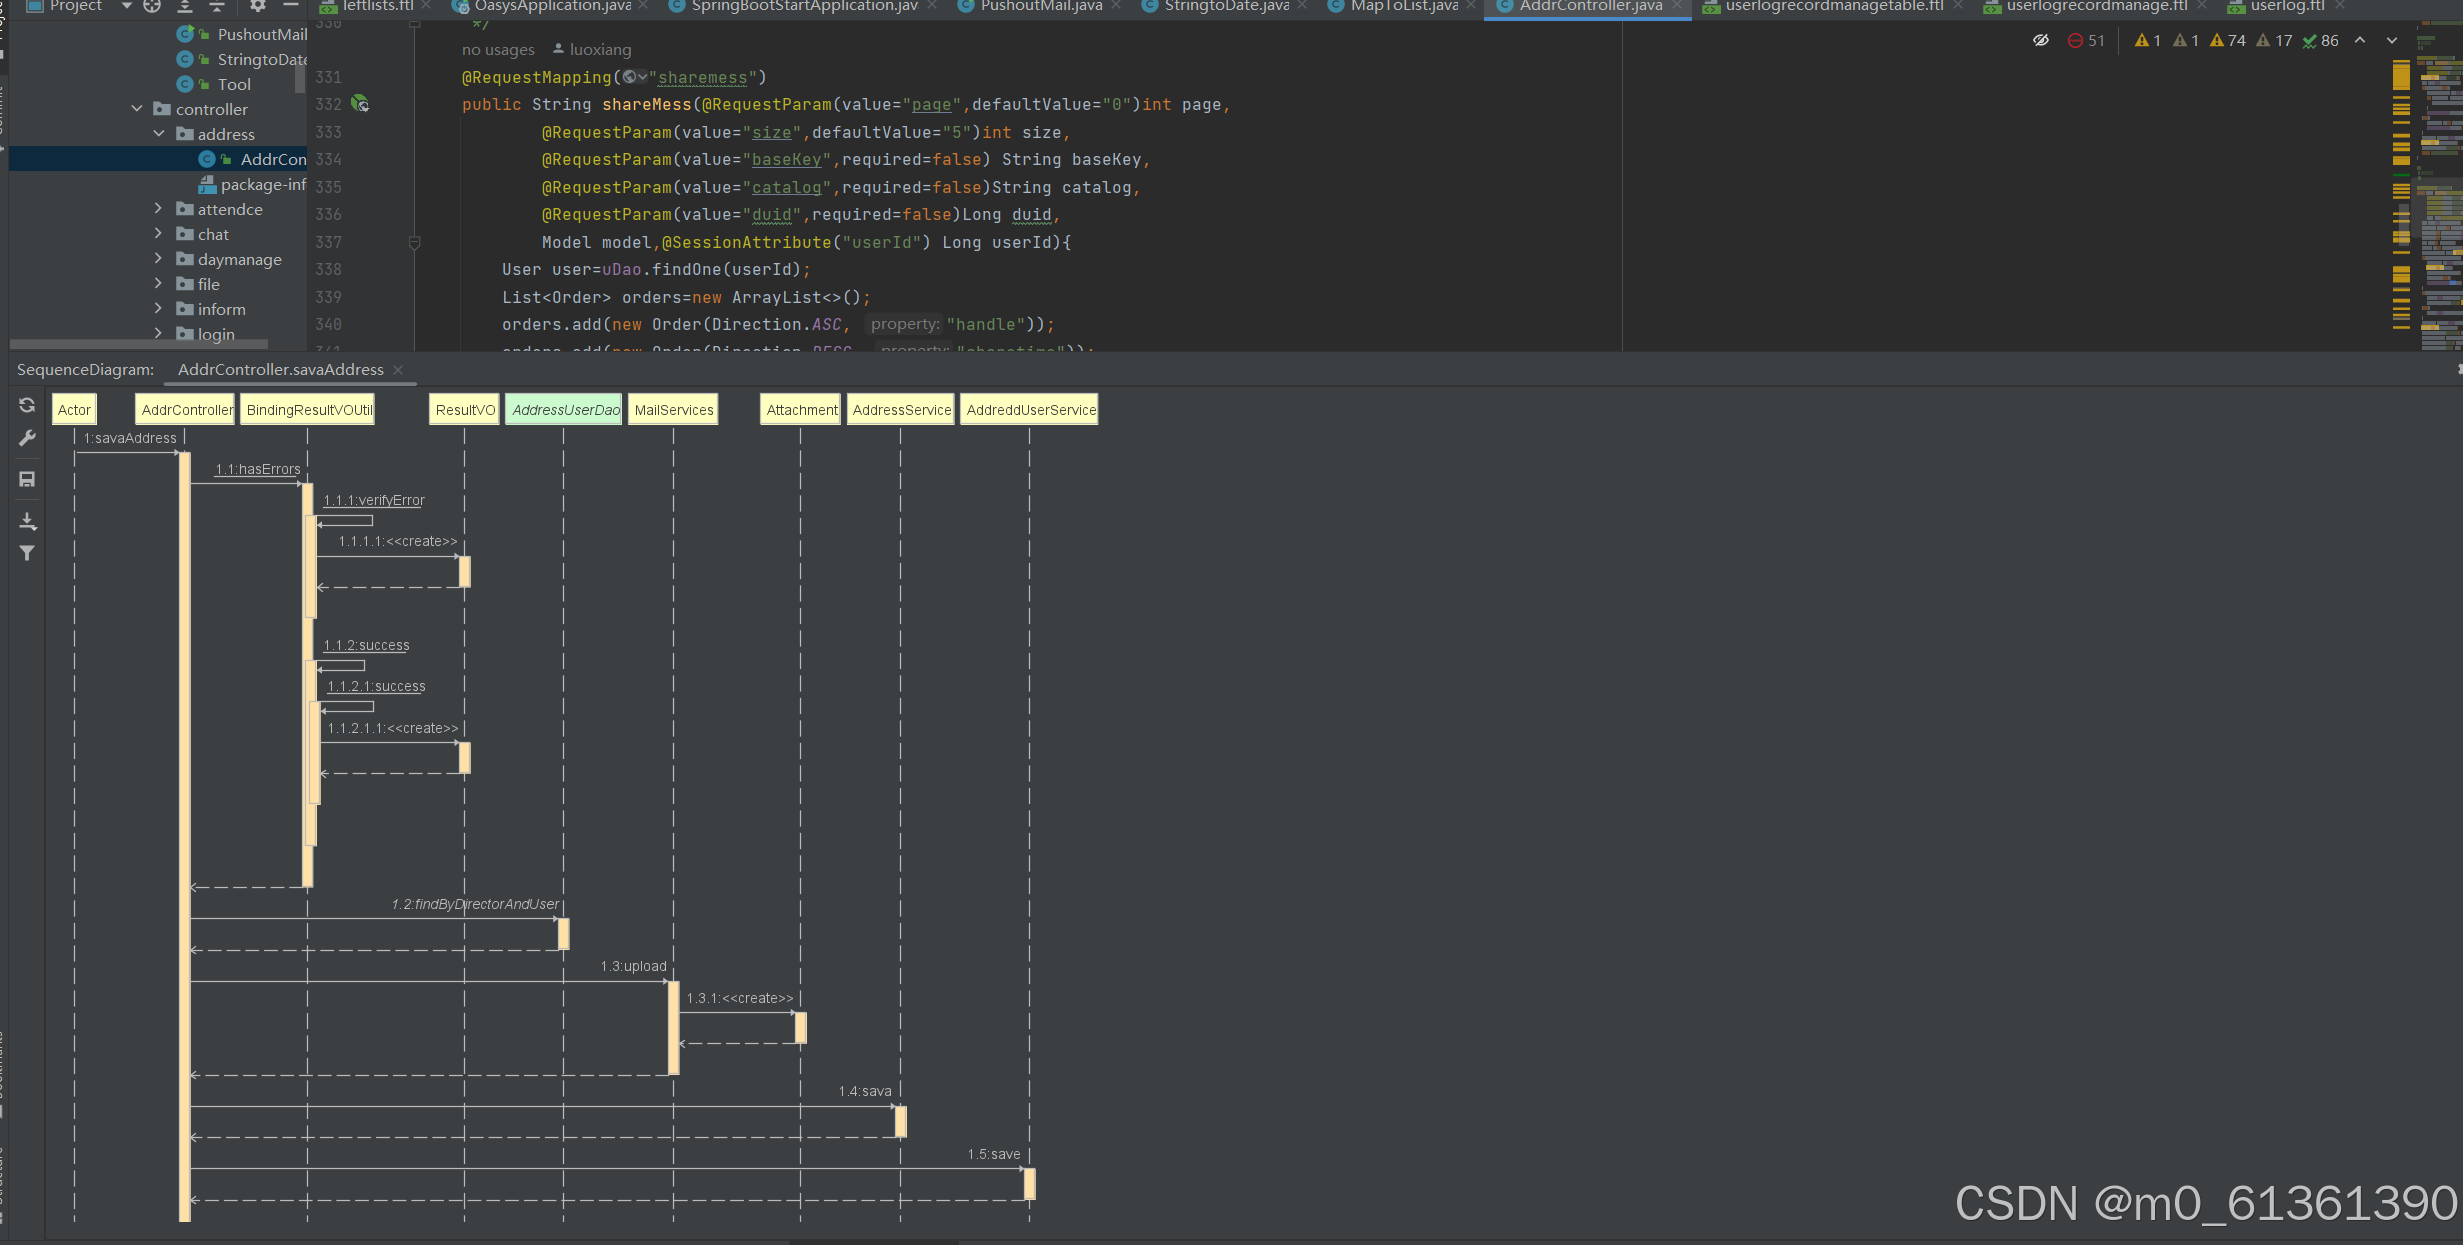Open the Project view dropdown arrow
2463x1245 pixels.
click(x=126, y=6)
